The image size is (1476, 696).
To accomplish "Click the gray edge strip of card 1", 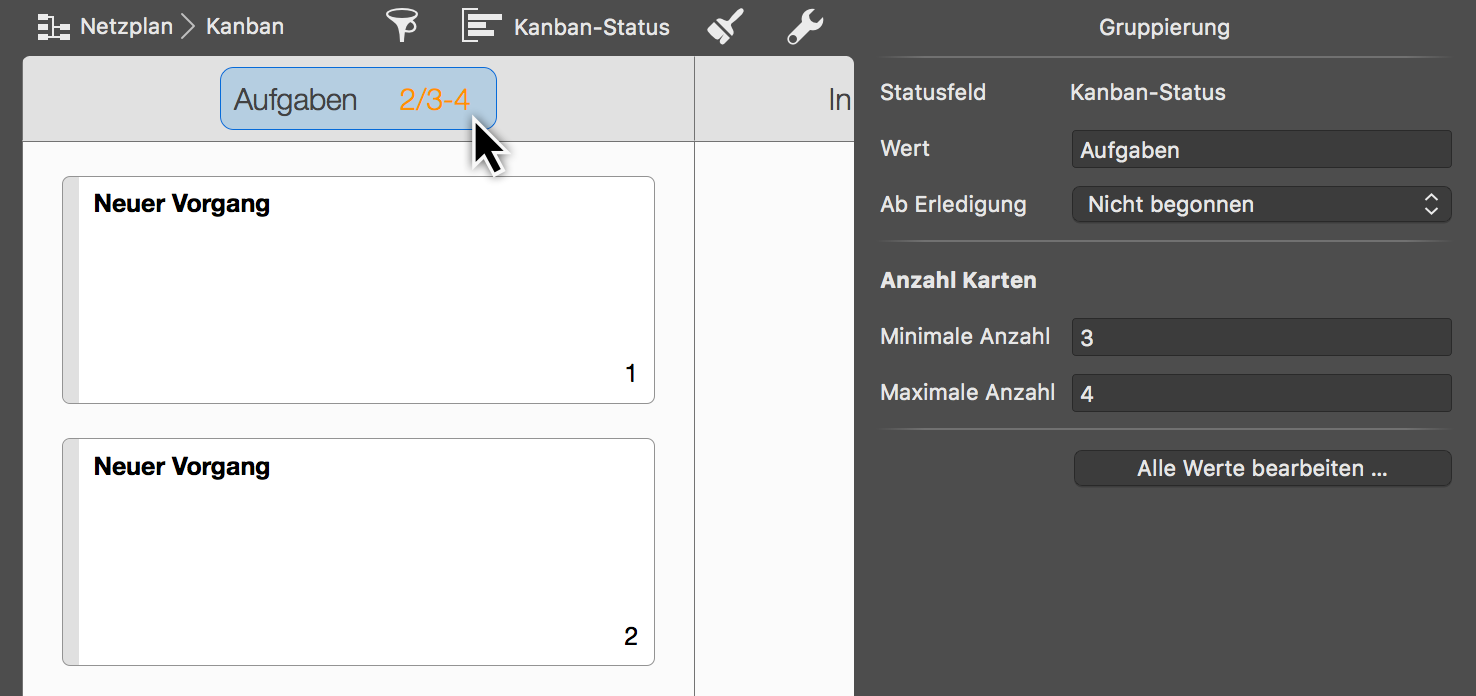I will point(70,289).
